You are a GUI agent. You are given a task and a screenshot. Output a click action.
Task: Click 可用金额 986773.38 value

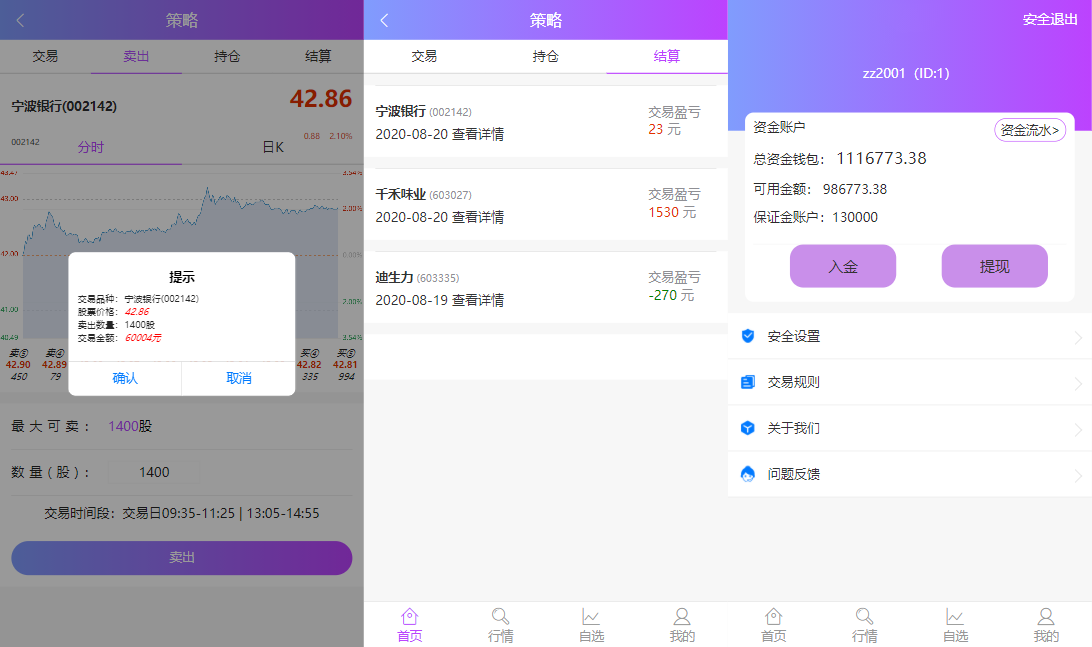click(x=855, y=189)
